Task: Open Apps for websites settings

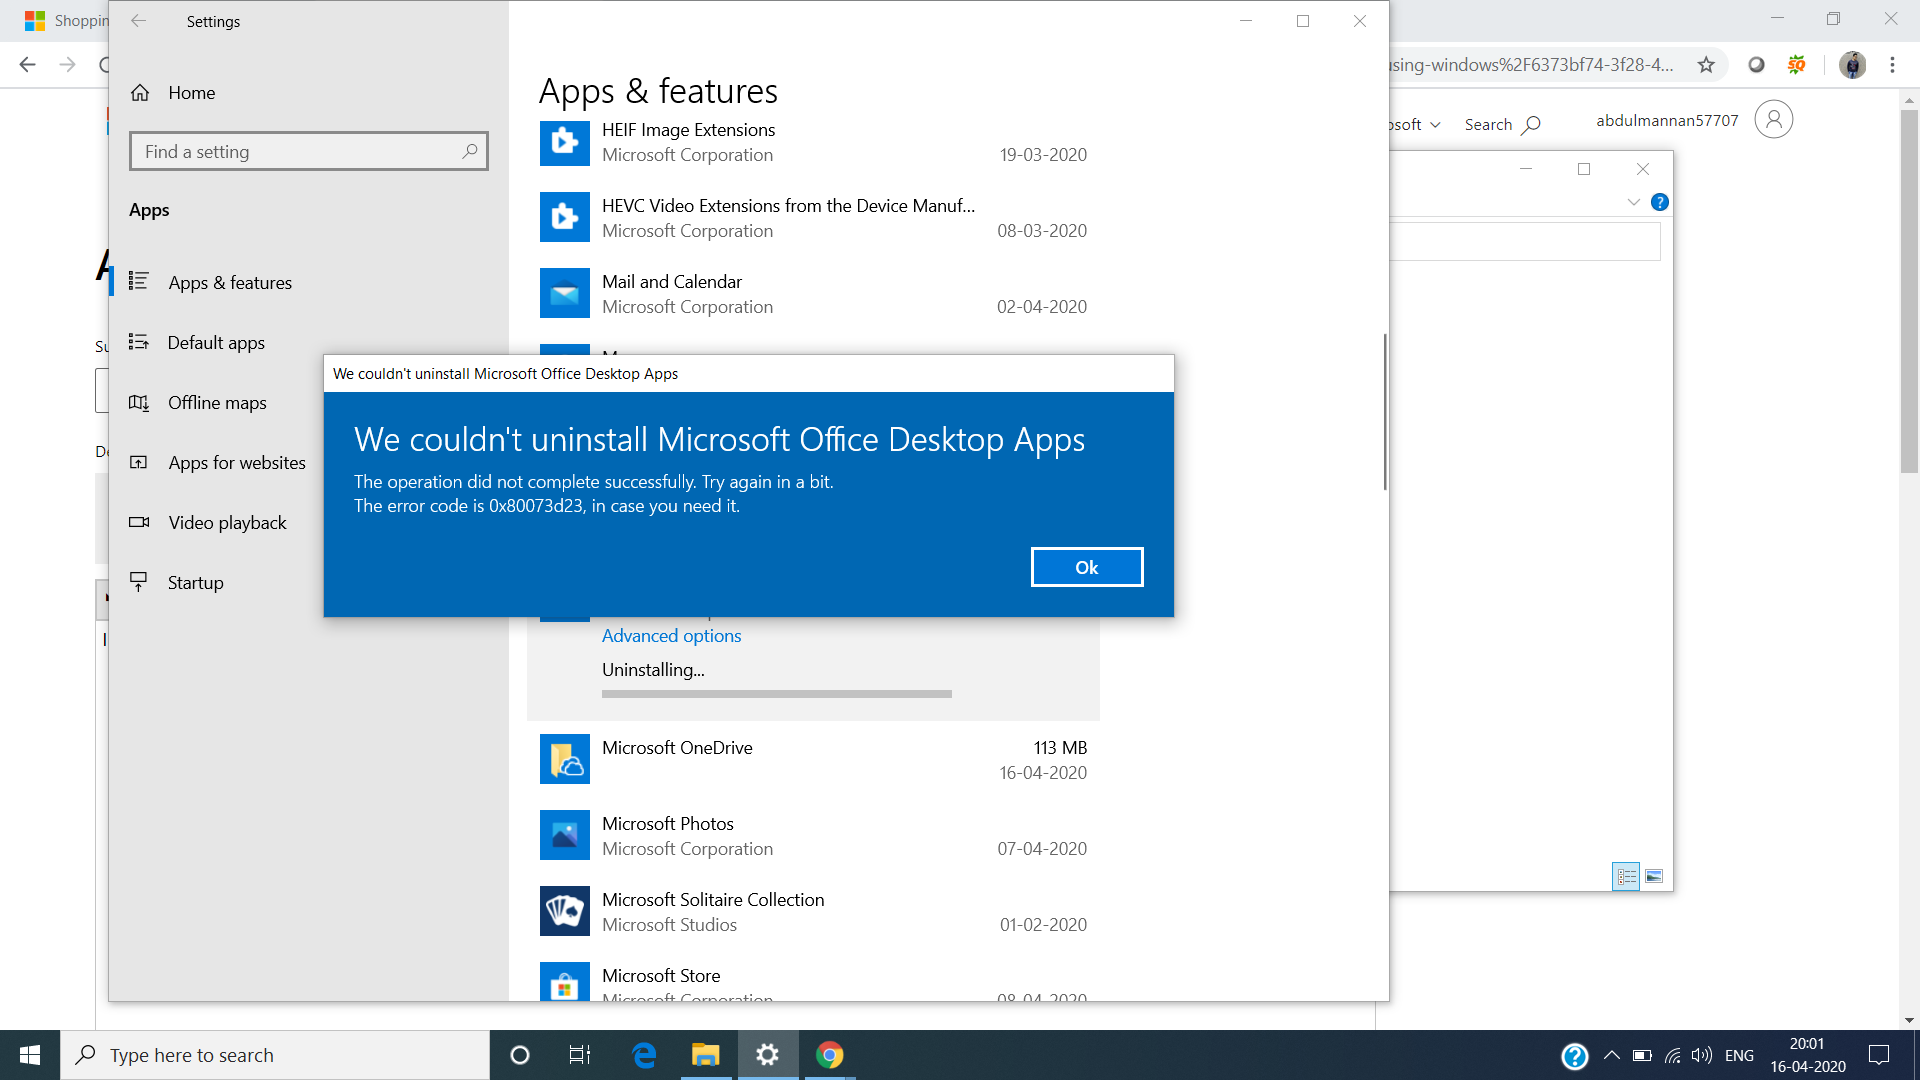Action: click(x=237, y=463)
